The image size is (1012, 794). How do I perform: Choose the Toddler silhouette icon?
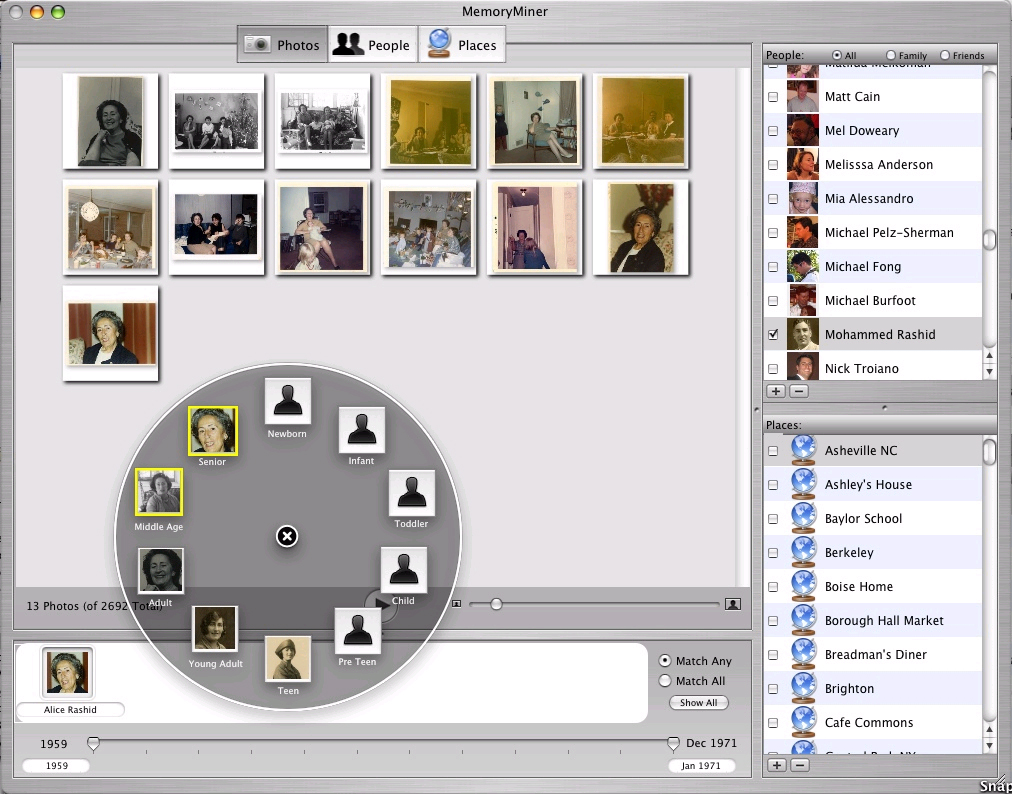pyautogui.click(x=412, y=493)
